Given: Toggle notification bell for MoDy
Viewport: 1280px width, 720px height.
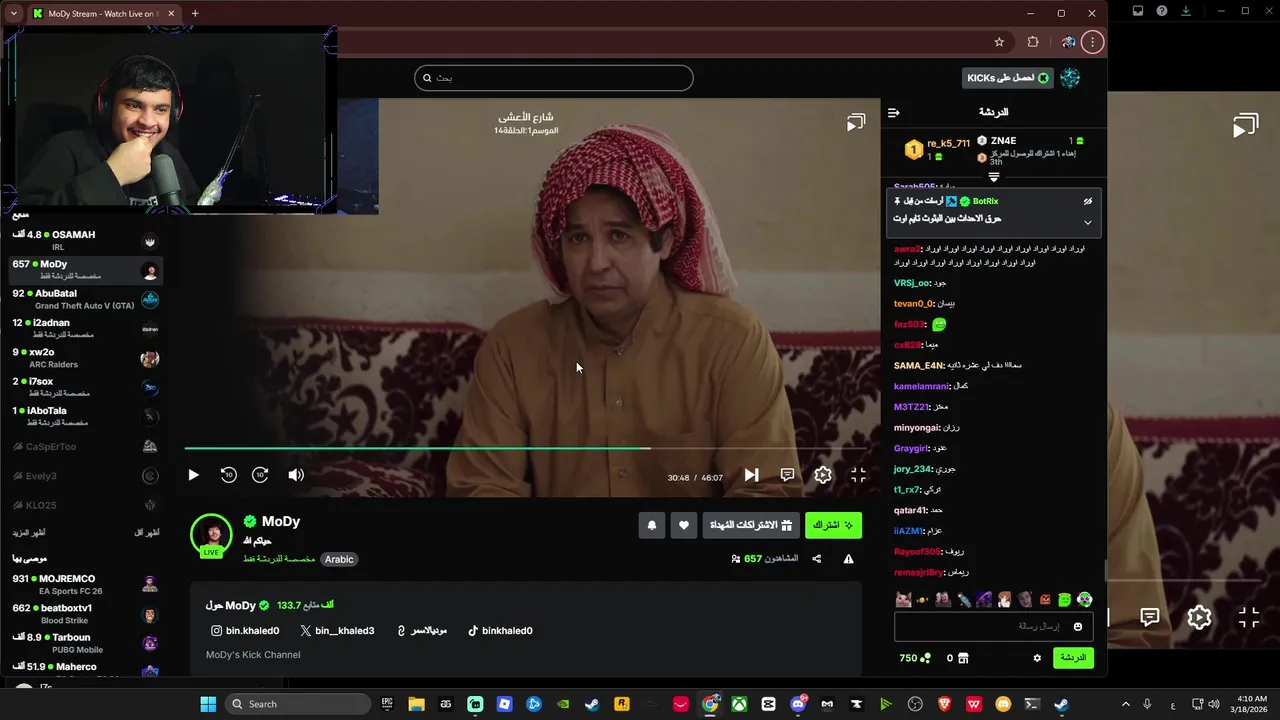Looking at the screenshot, I should [x=652, y=525].
